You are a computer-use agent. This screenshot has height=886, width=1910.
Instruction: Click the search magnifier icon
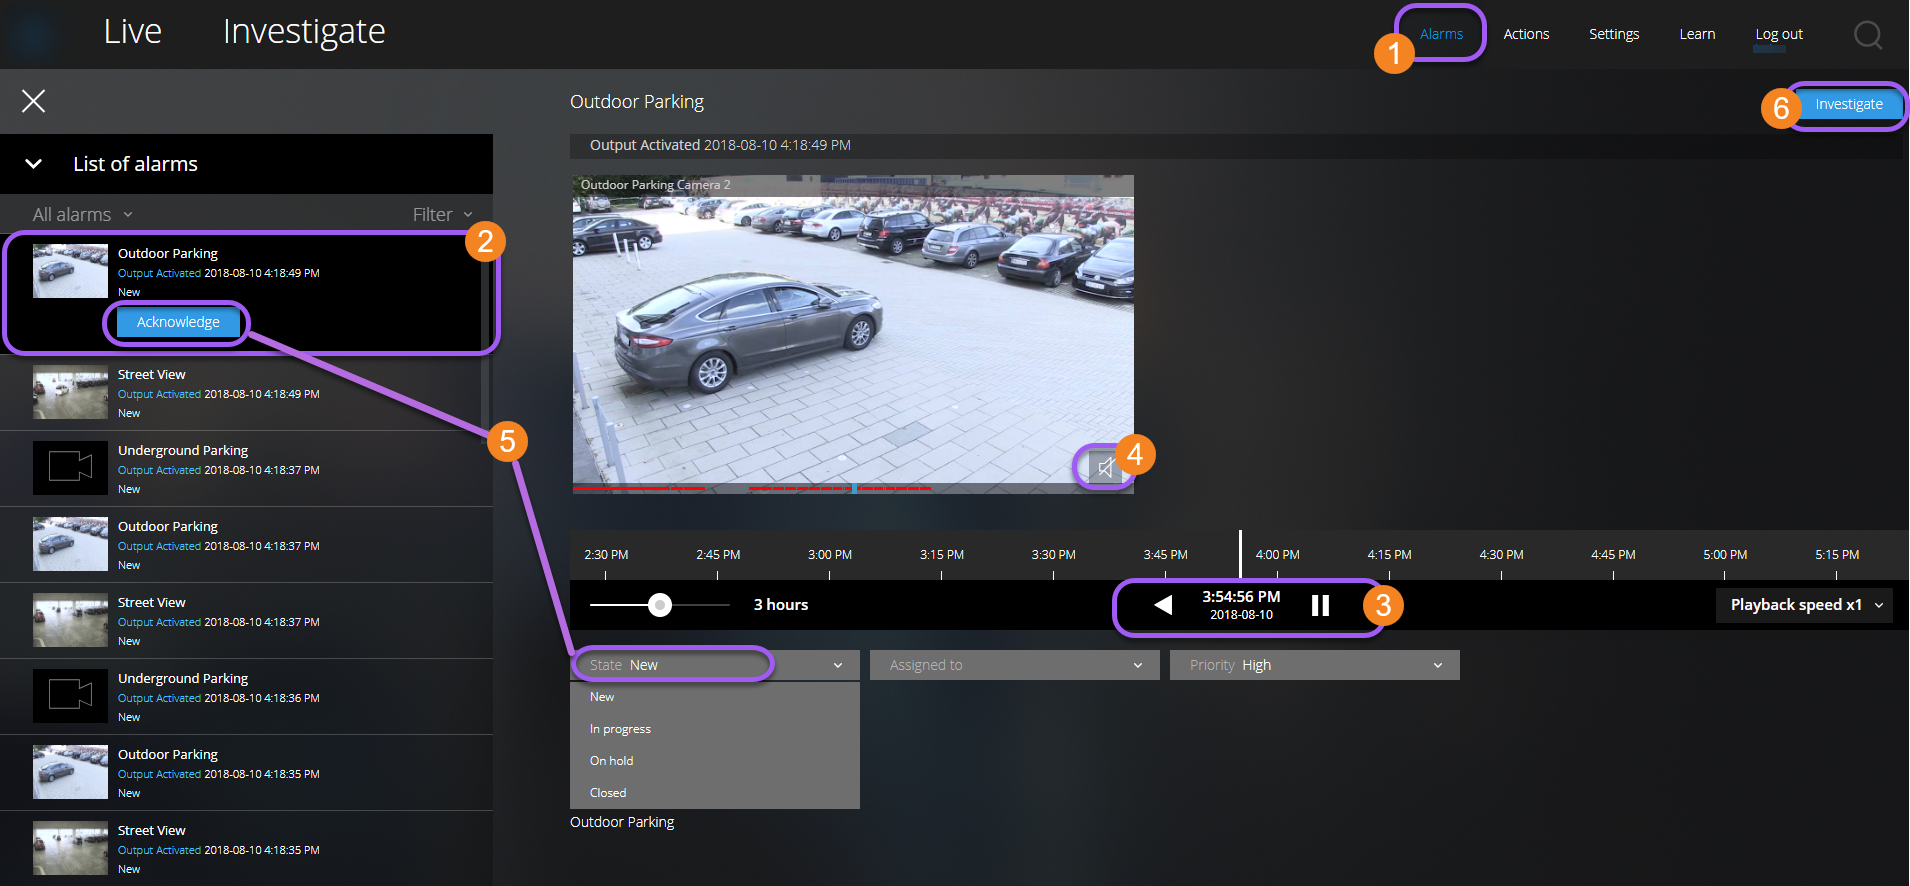(1867, 35)
